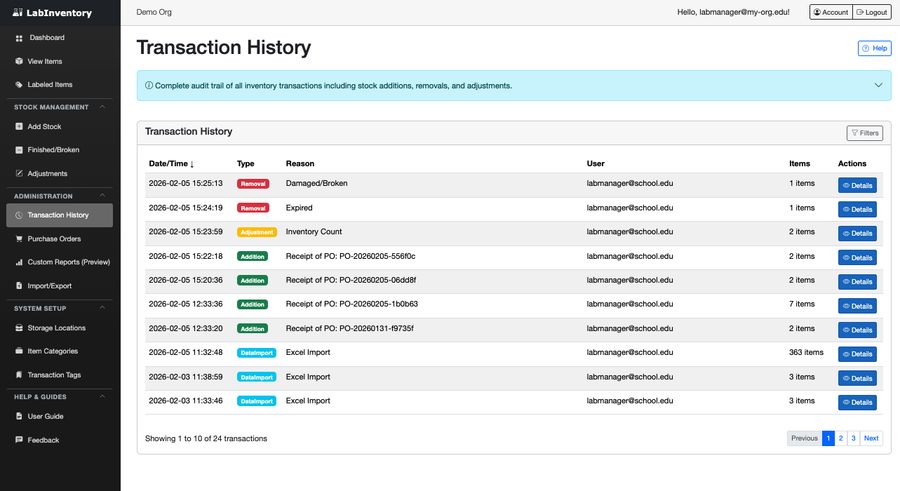
Task: Click the Reason column header
Action: click(x=300, y=164)
